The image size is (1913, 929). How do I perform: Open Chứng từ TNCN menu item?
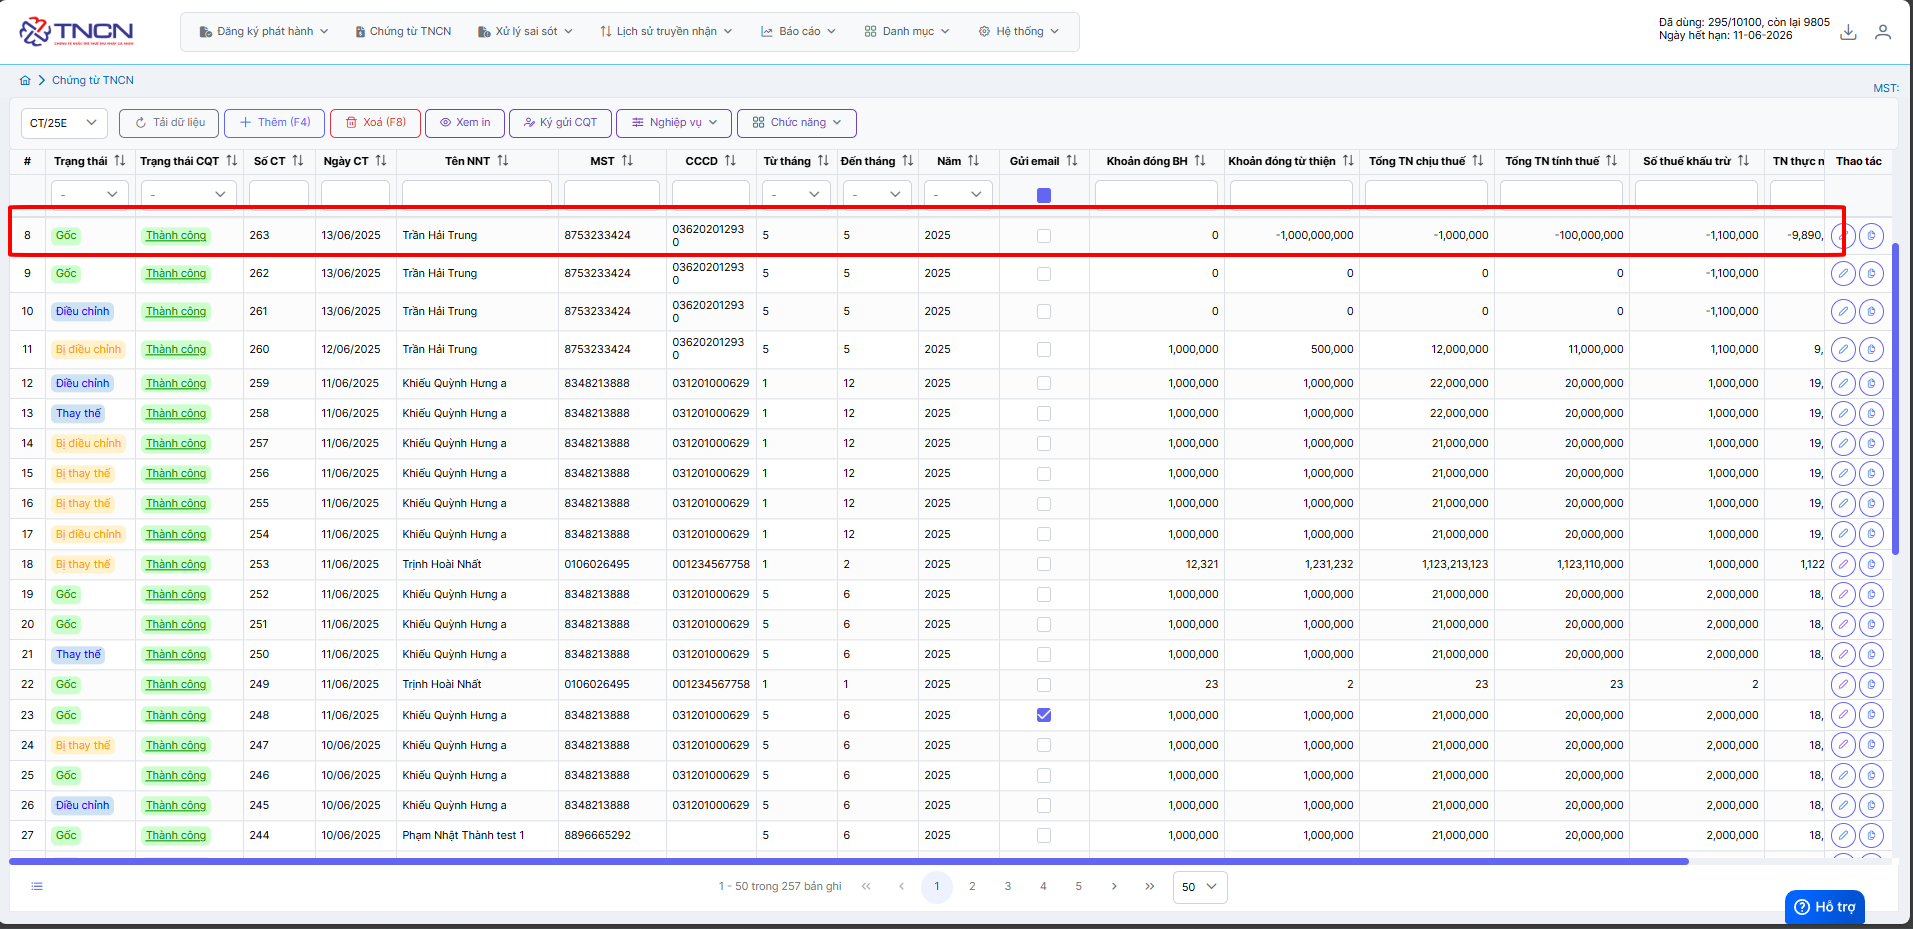(403, 32)
